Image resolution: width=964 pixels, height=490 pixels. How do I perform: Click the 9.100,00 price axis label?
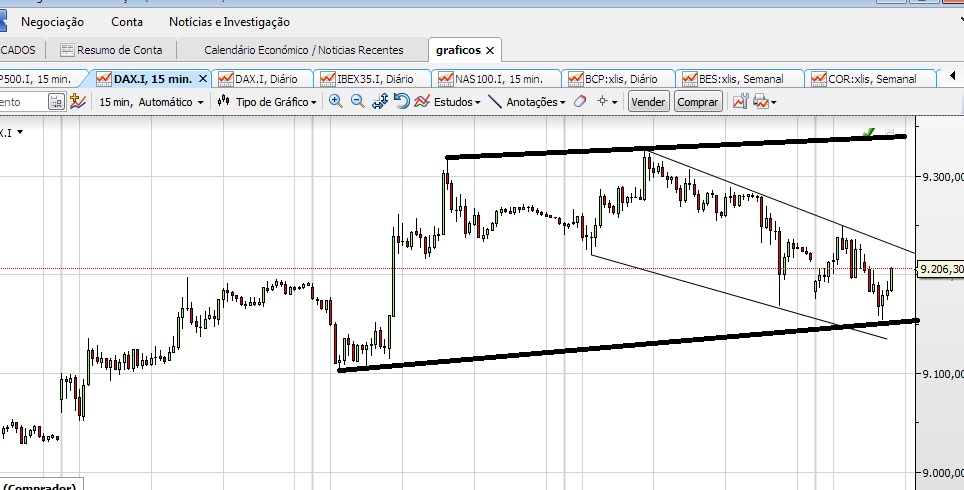click(x=942, y=374)
